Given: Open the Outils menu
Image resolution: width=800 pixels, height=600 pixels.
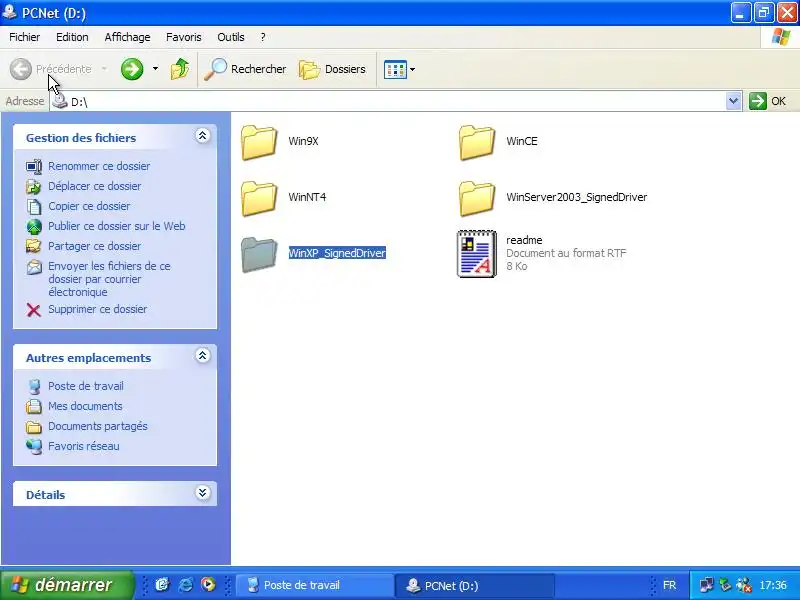Looking at the screenshot, I should (x=231, y=37).
